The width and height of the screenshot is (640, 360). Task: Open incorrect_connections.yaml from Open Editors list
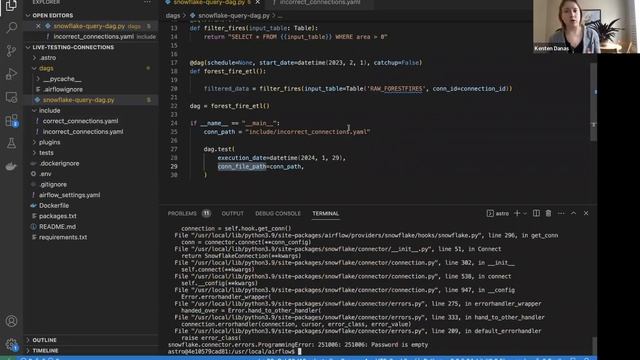tap(93, 37)
